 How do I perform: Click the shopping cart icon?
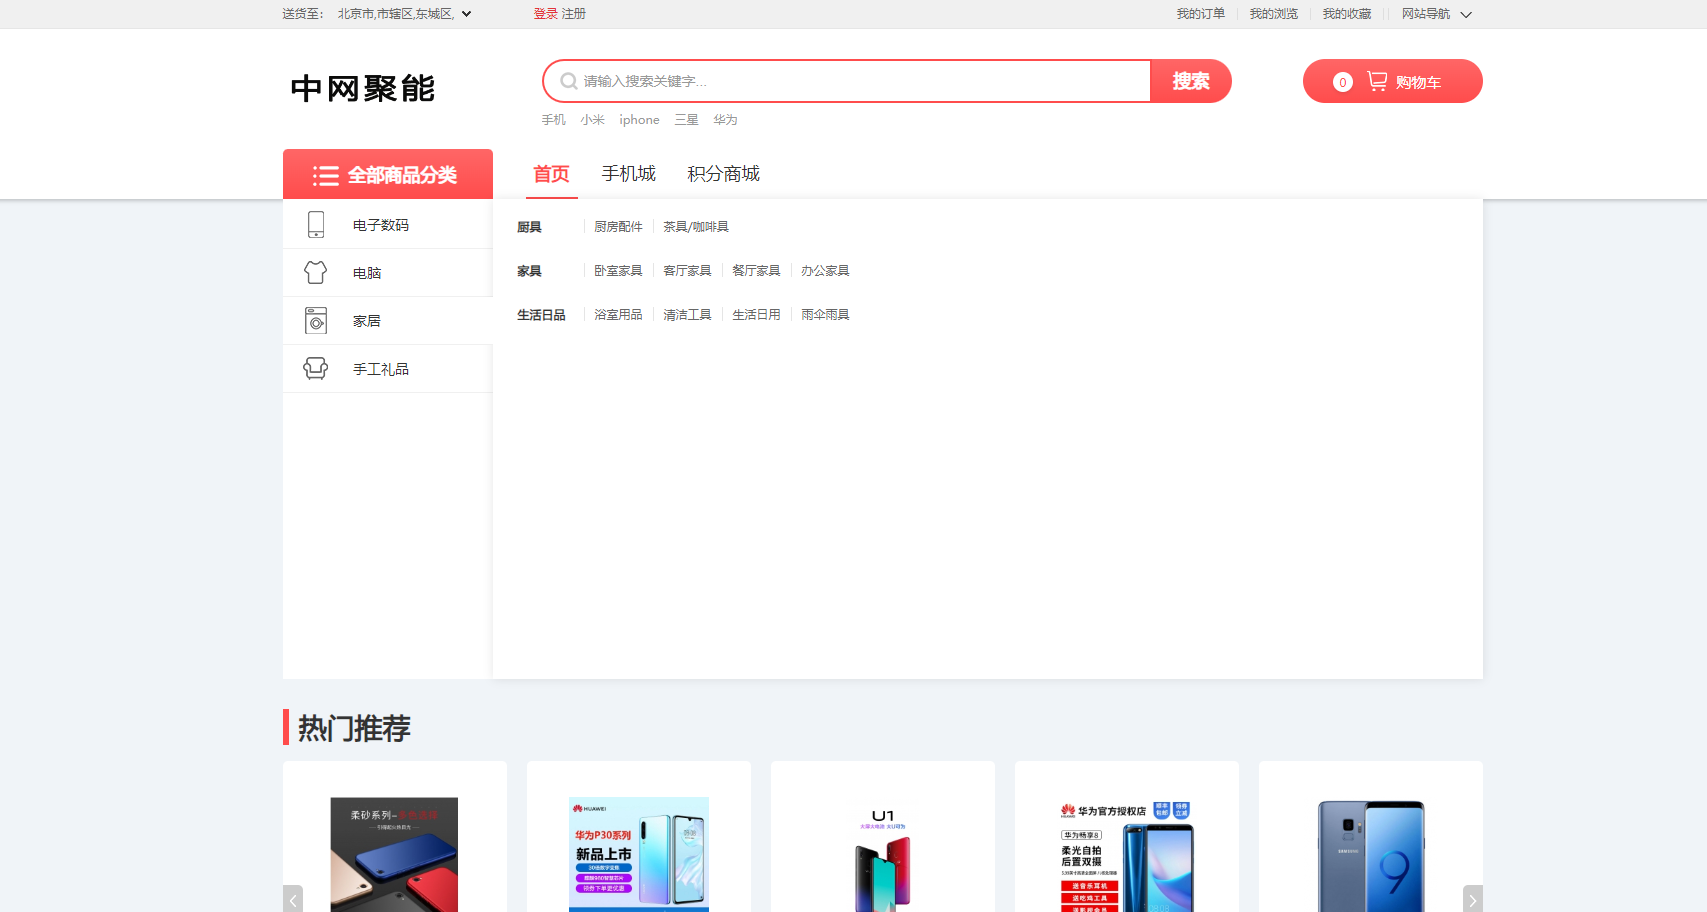(1378, 81)
